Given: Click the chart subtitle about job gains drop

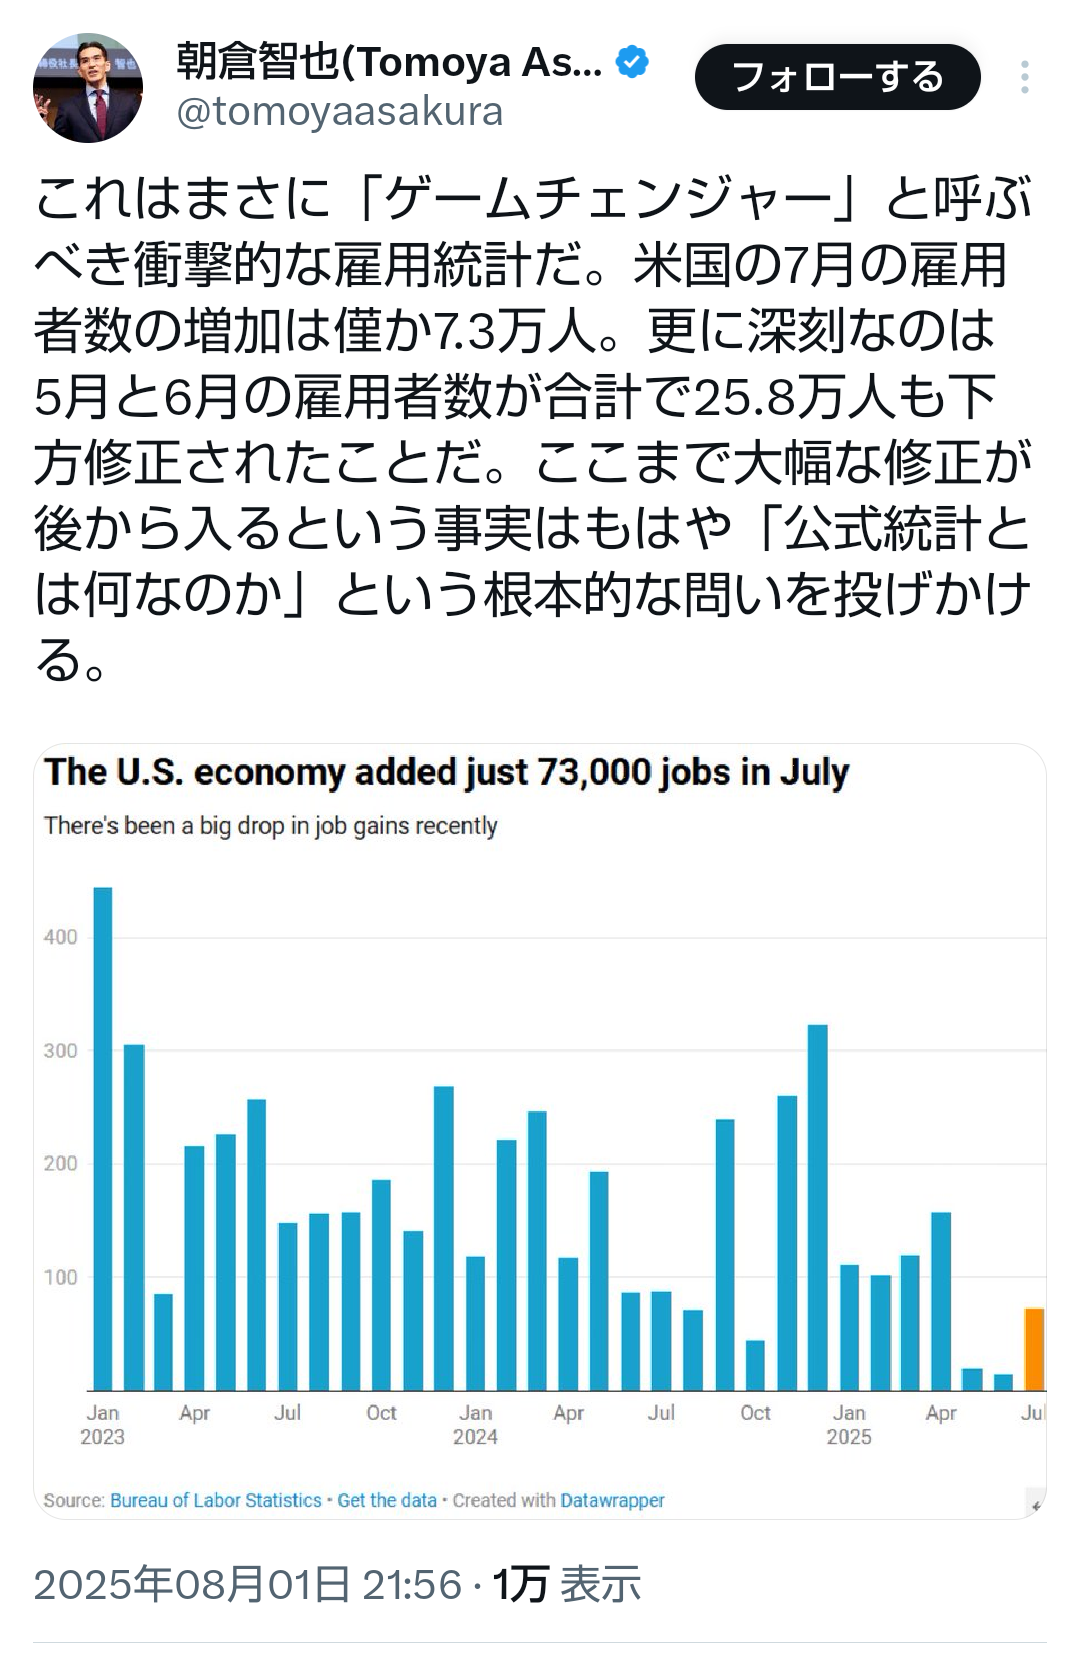Looking at the screenshot, I should tap(270, 826).
